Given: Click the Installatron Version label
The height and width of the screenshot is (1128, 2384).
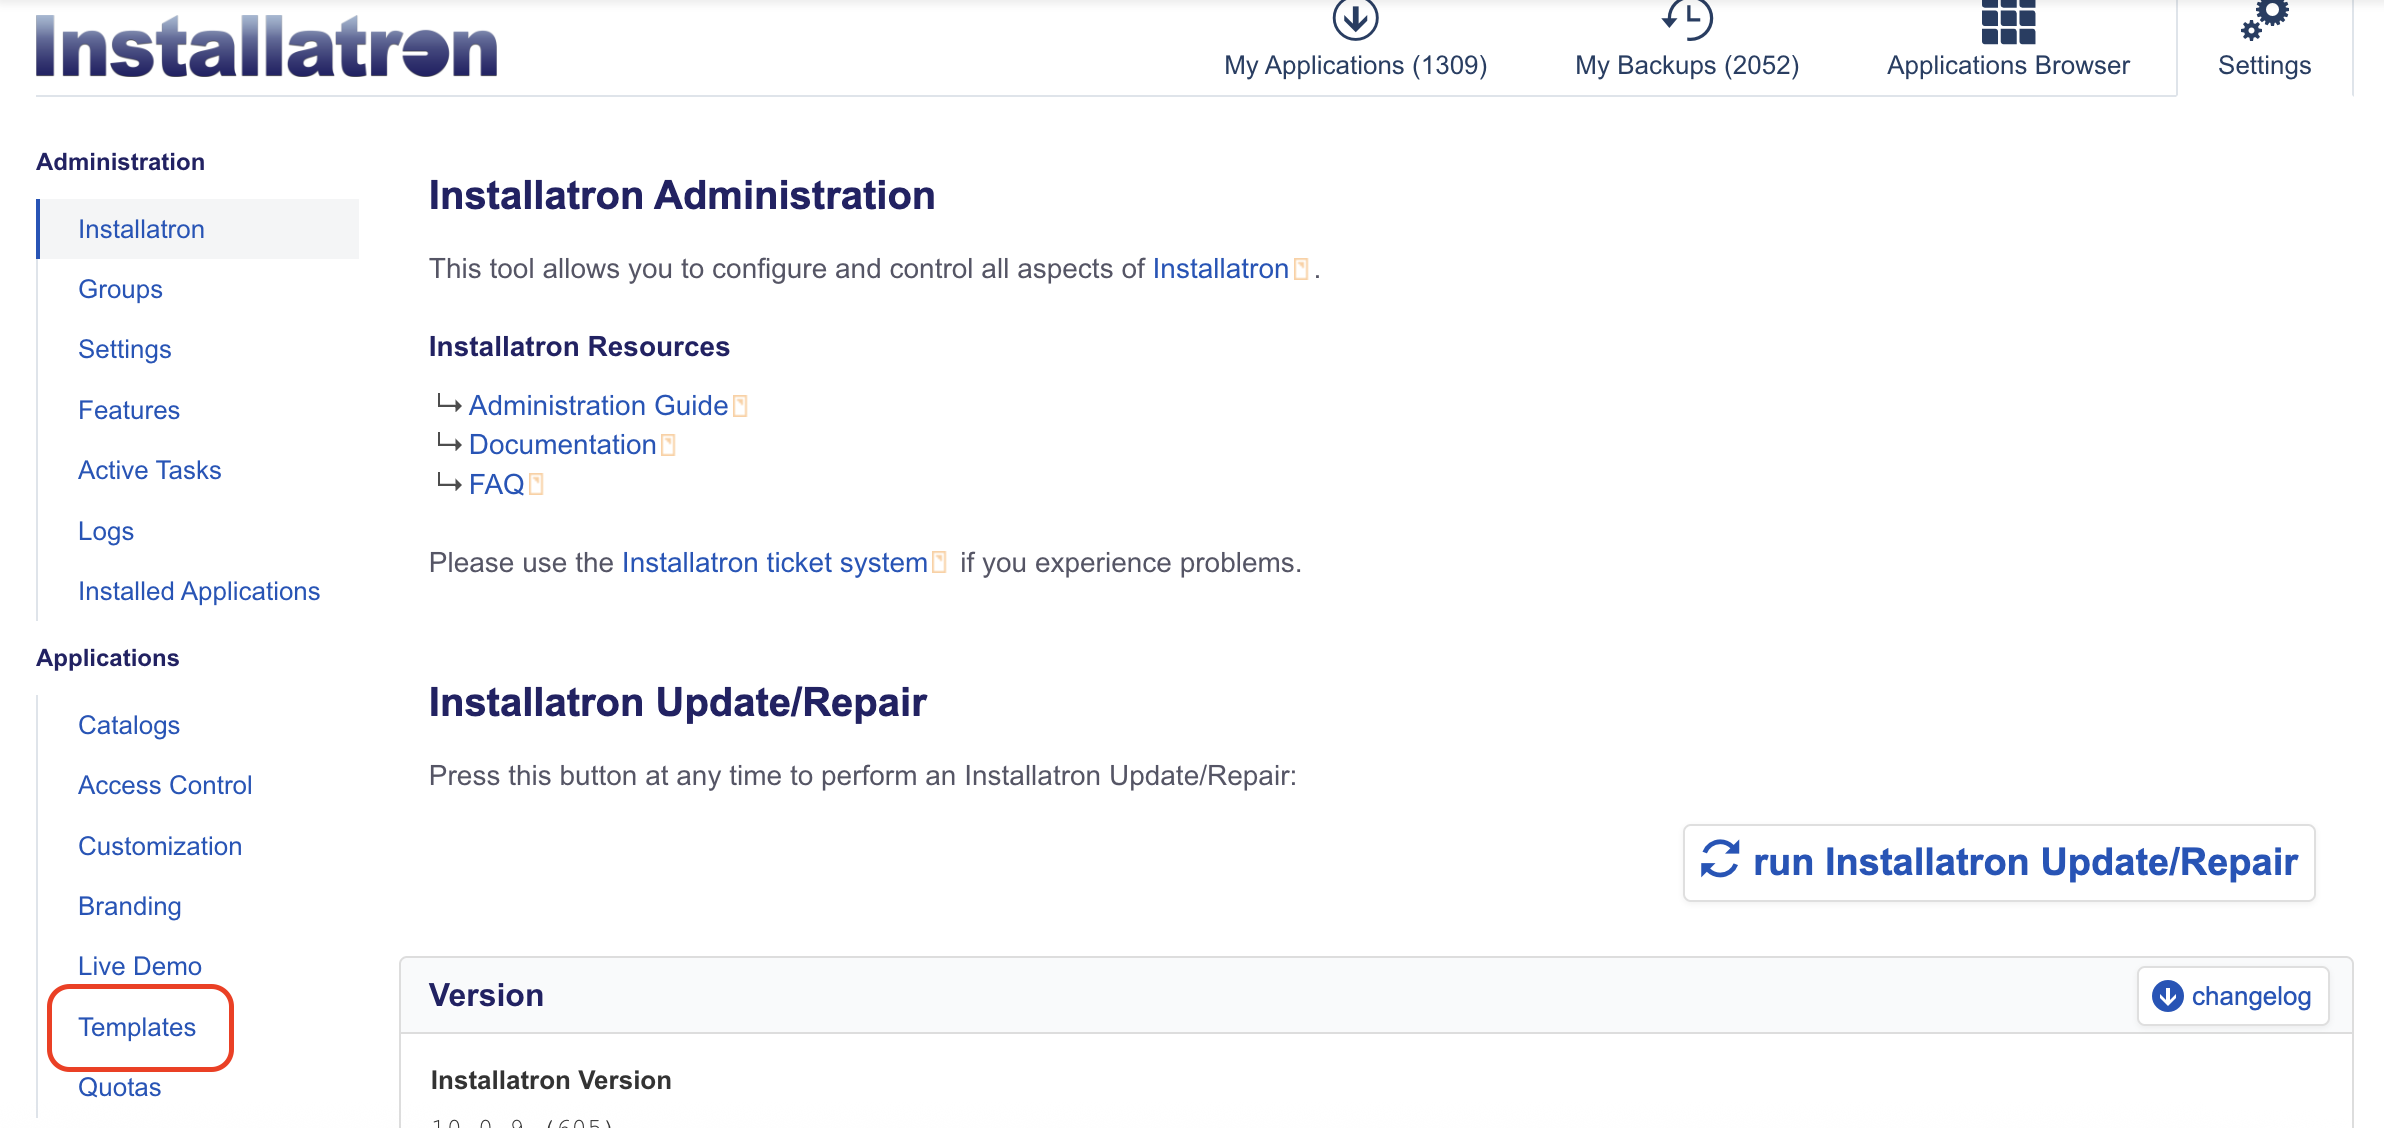Looking at the screenshot, I should (x=551, y=1080).
